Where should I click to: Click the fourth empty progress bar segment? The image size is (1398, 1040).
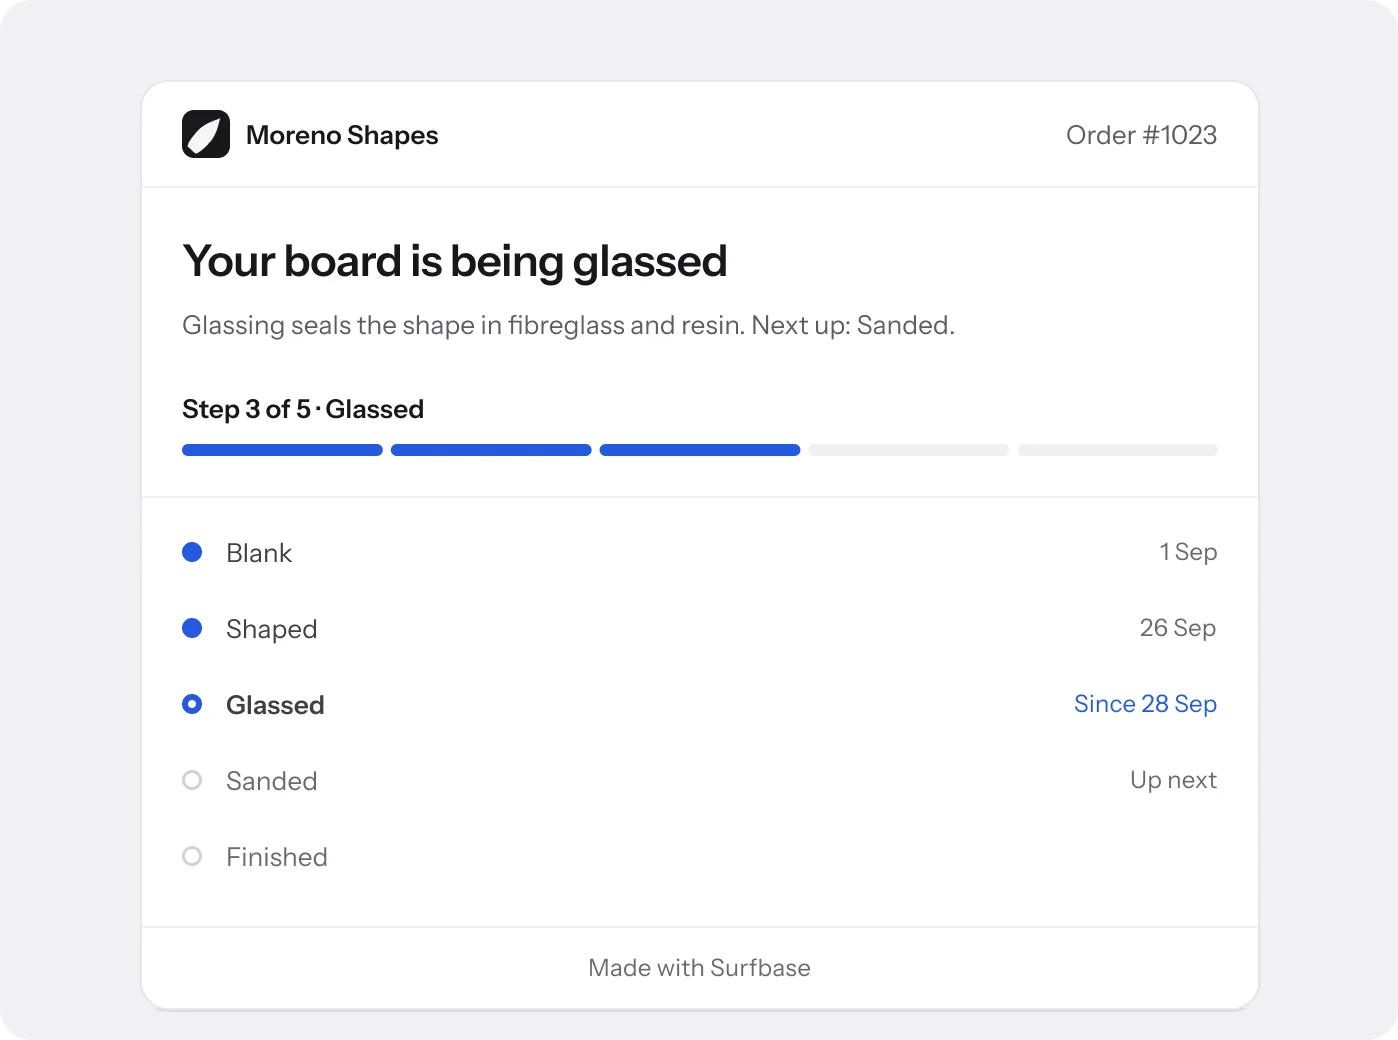tap(909, 450)
